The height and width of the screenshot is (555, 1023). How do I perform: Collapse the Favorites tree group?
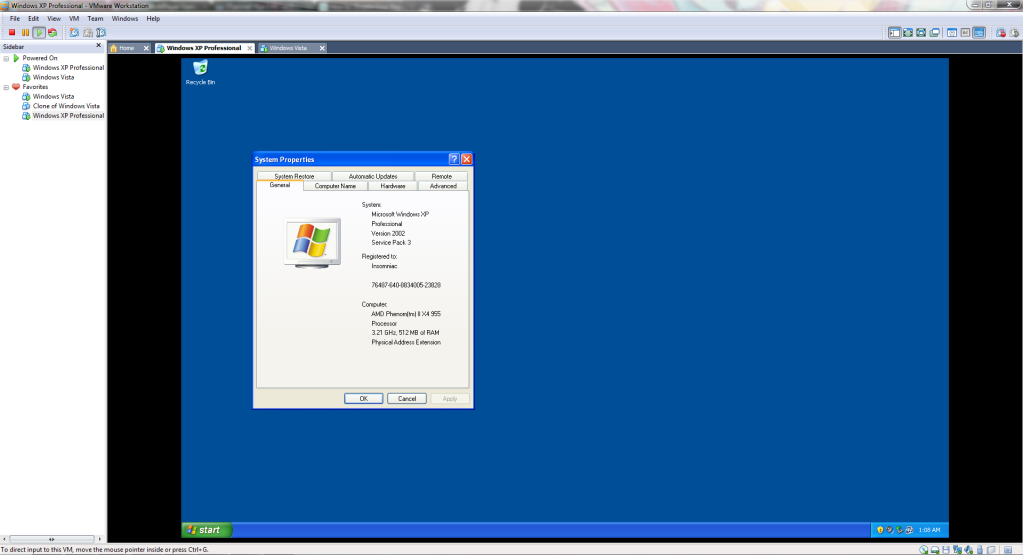click(x=7, y=87)
